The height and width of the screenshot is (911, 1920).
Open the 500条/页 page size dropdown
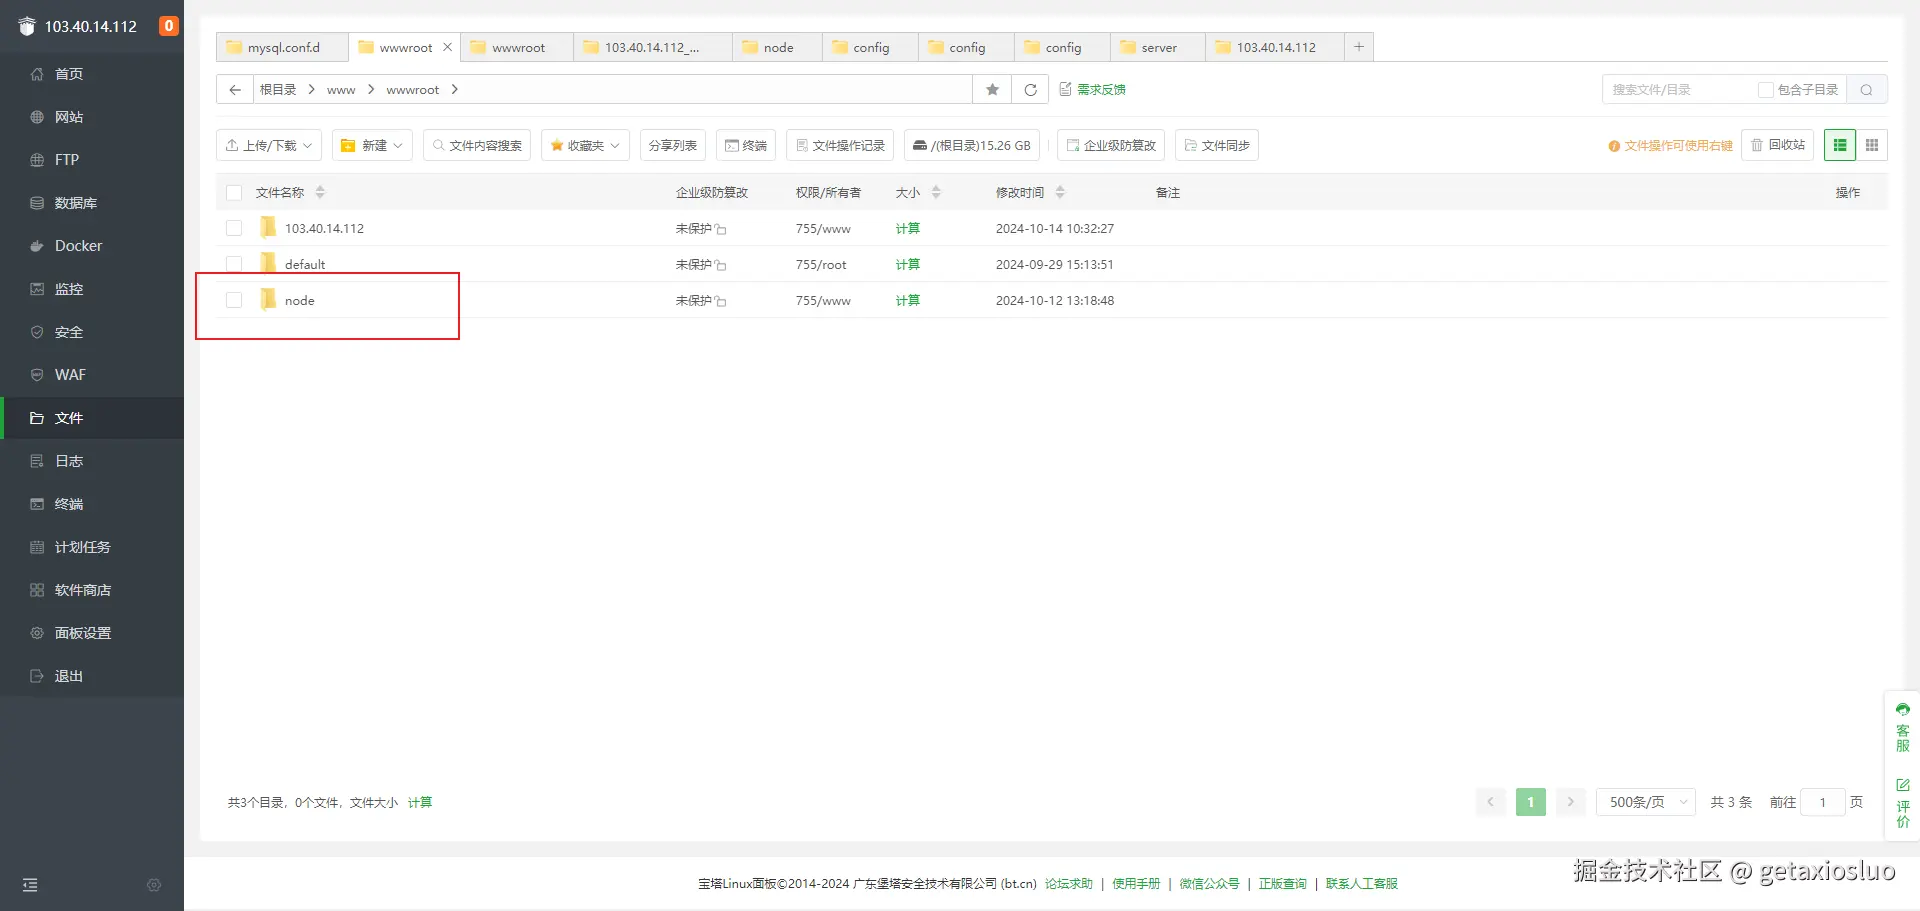[x=1646, y=802]
